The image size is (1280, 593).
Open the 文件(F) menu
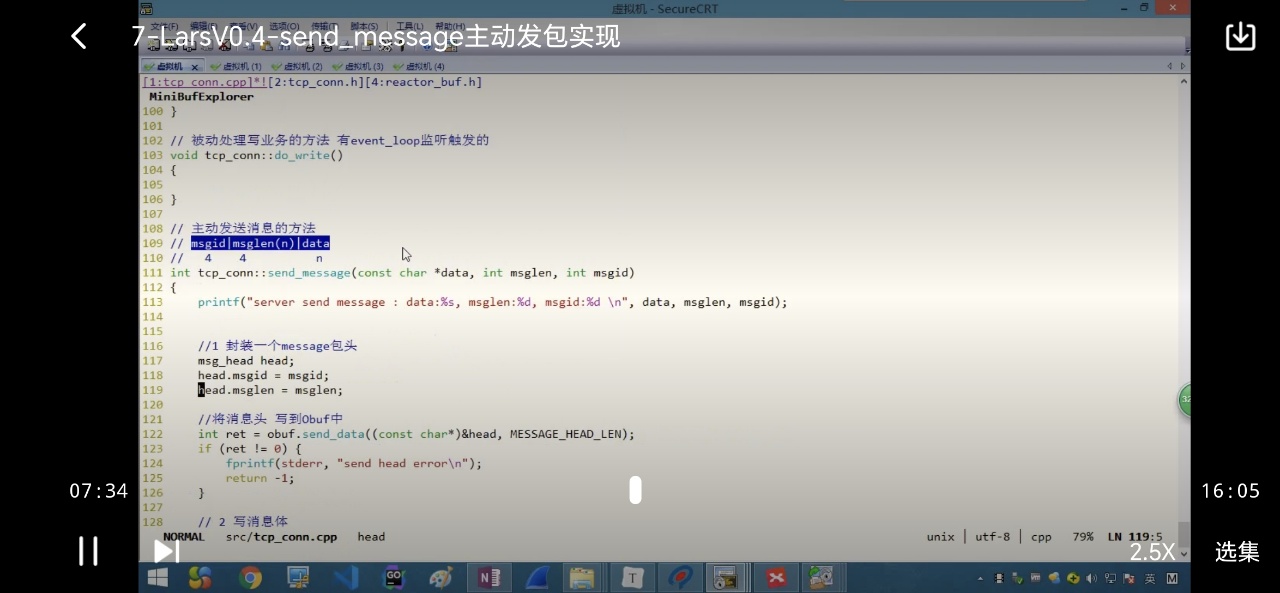click(164, 26)
